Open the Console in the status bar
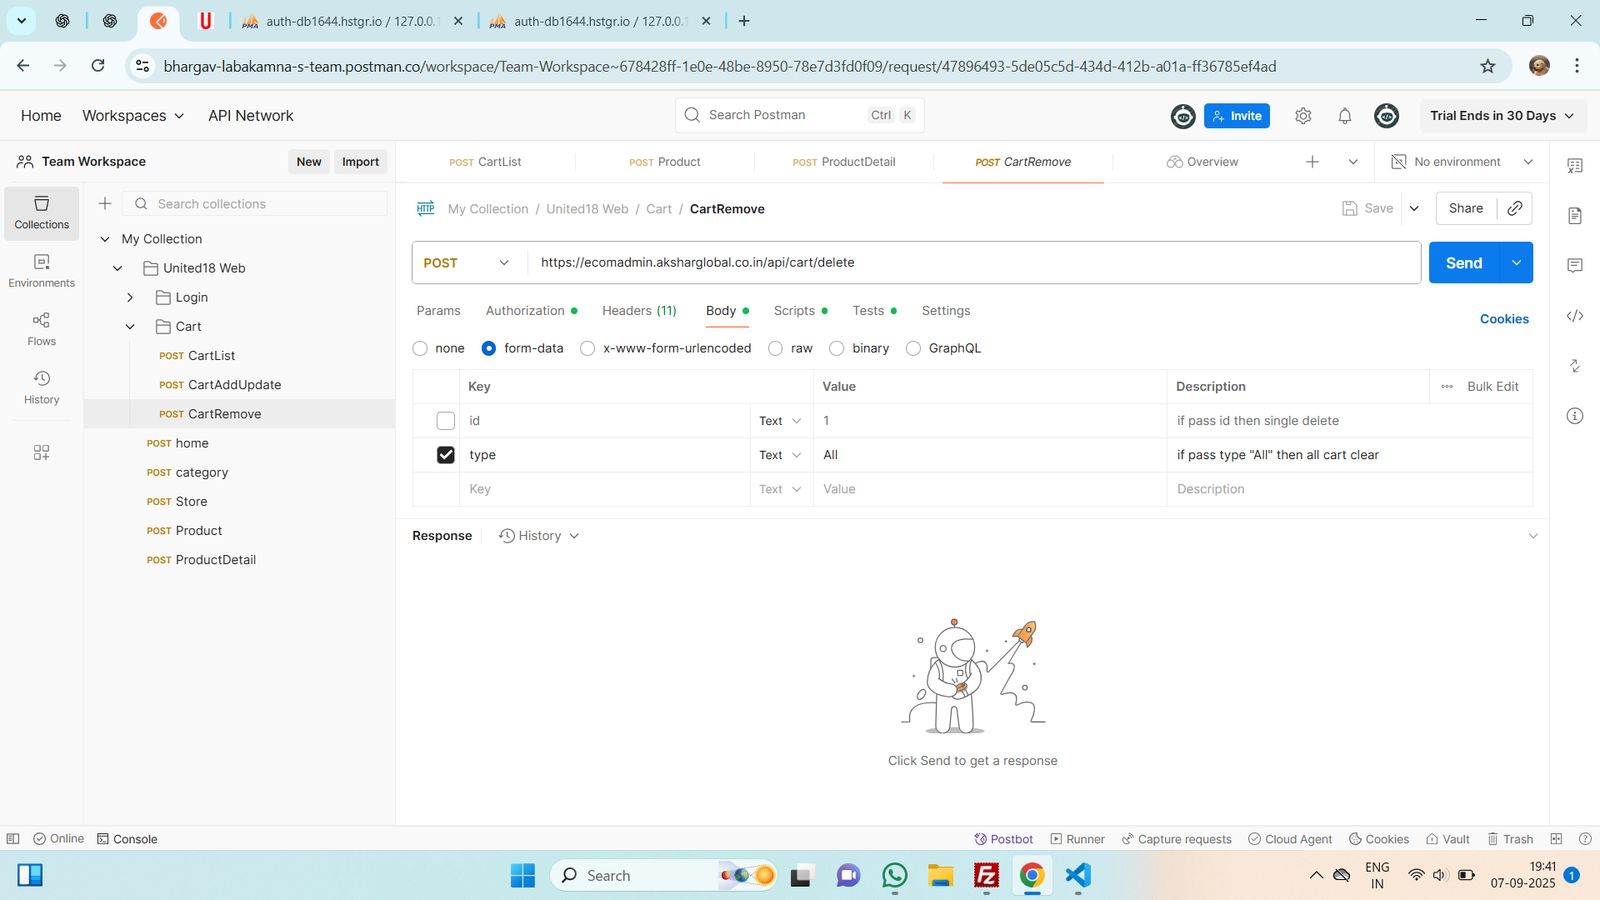 pos(127,839)
